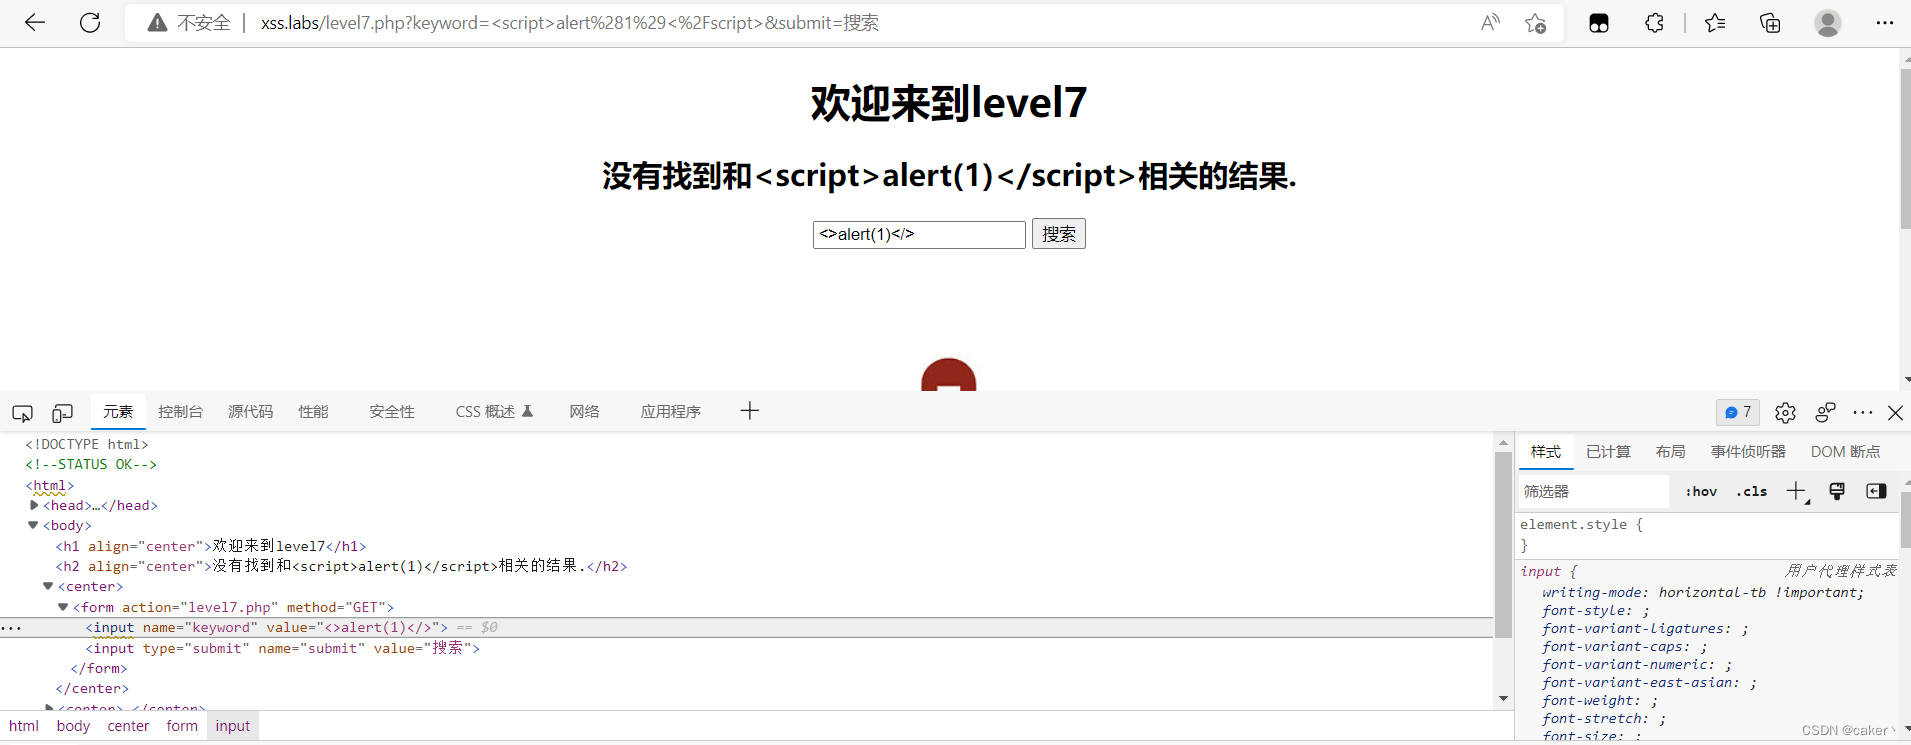This screenshot has width=1911, height=745.
Task: Open the Extensions puzzle icon
Action: [x=1654, y=23]
